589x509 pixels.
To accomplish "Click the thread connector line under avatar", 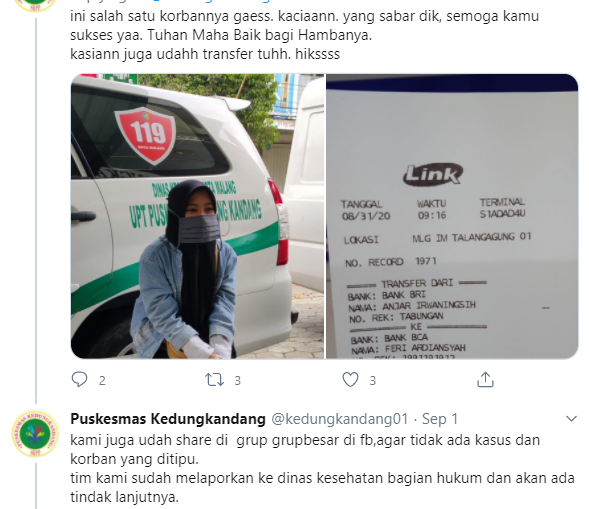I will [x=36, y=208].
